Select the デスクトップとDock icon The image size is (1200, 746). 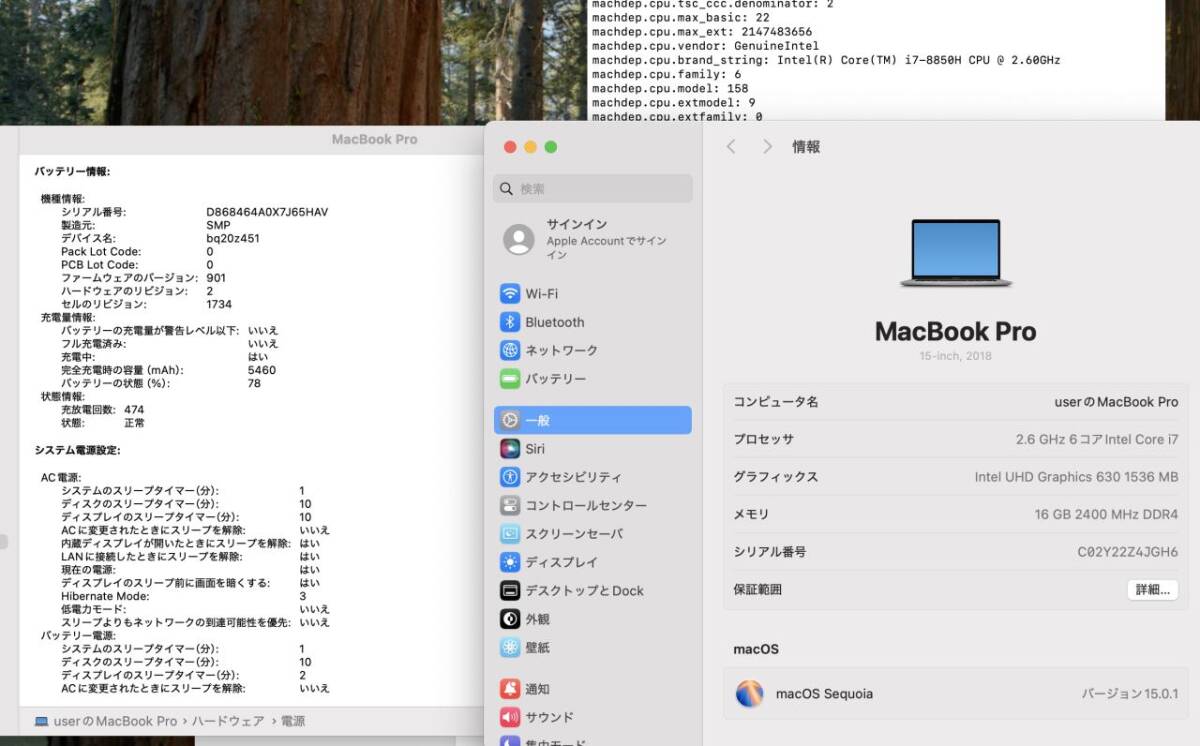tap(510, 590)
